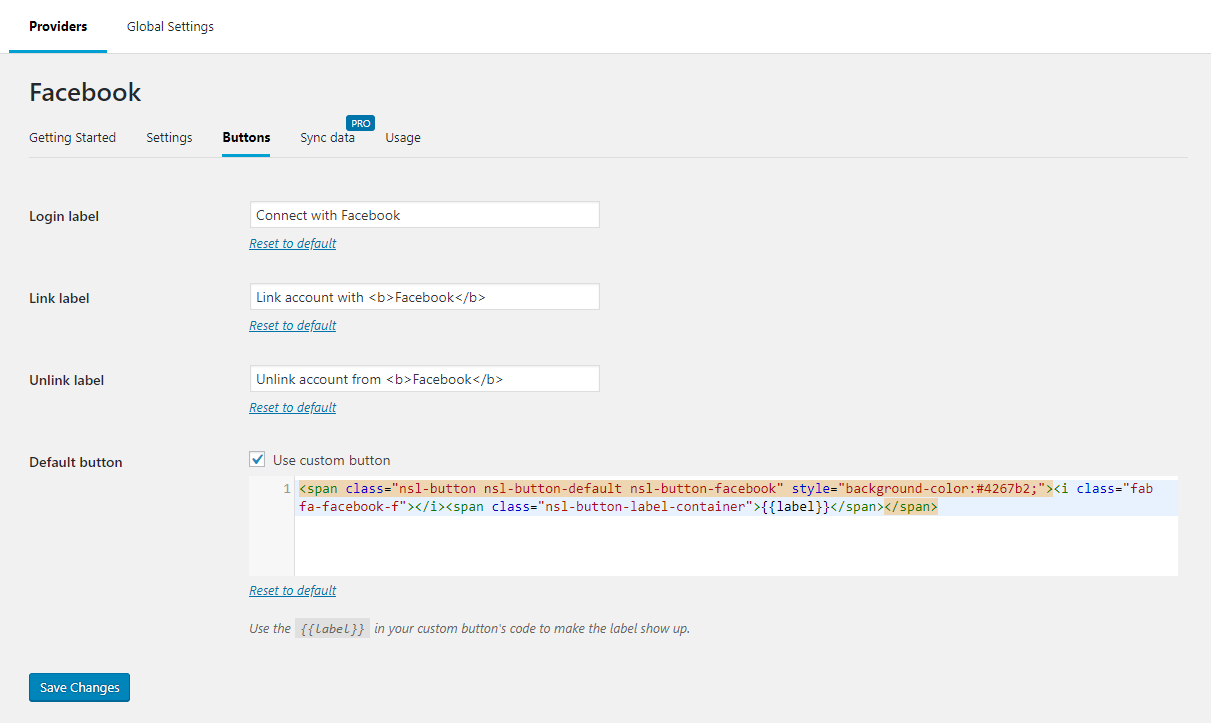The width and height of the screenshot is (1211, 723).
Task: Toggle the Use custom button checkbox
Action: [257, 460]
